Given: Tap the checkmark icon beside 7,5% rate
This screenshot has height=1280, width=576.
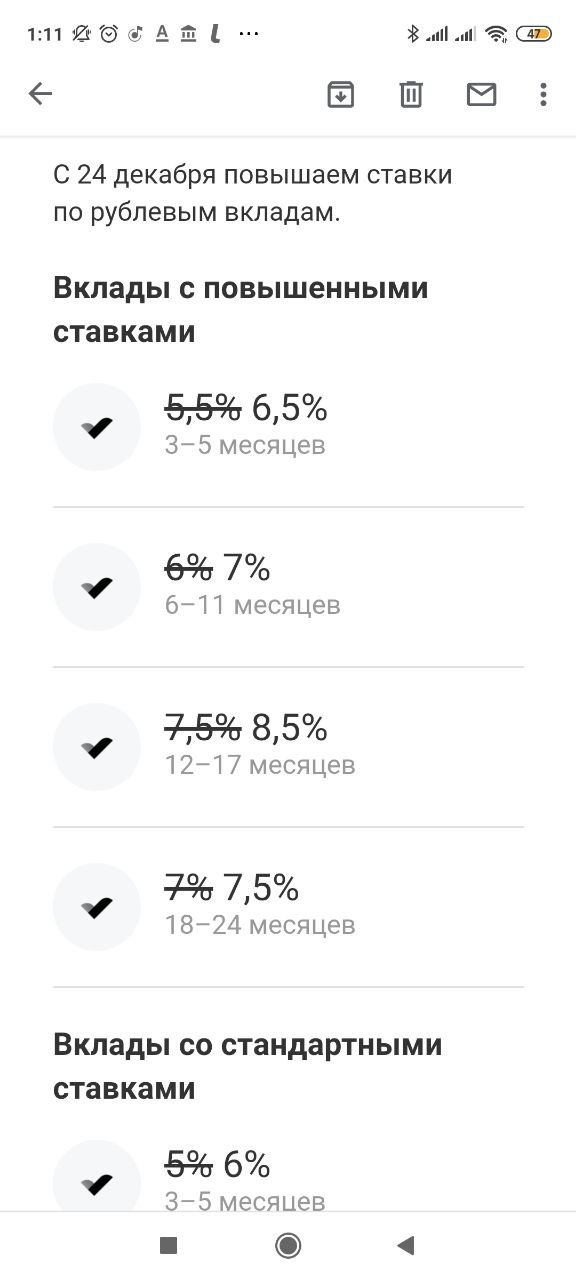Looking at the screenshot, I should pyautogui.click(x=97, y=907).
